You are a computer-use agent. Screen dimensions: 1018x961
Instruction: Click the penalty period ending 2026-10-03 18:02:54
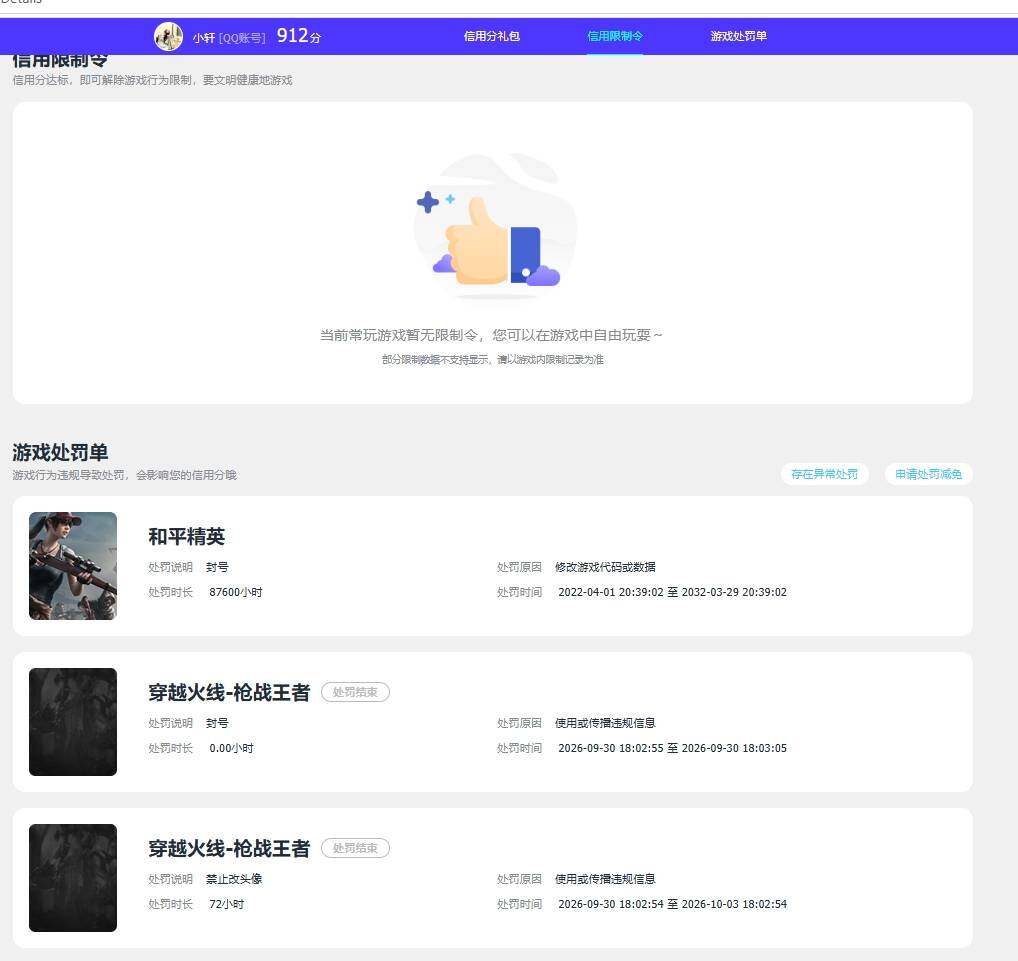673,904
